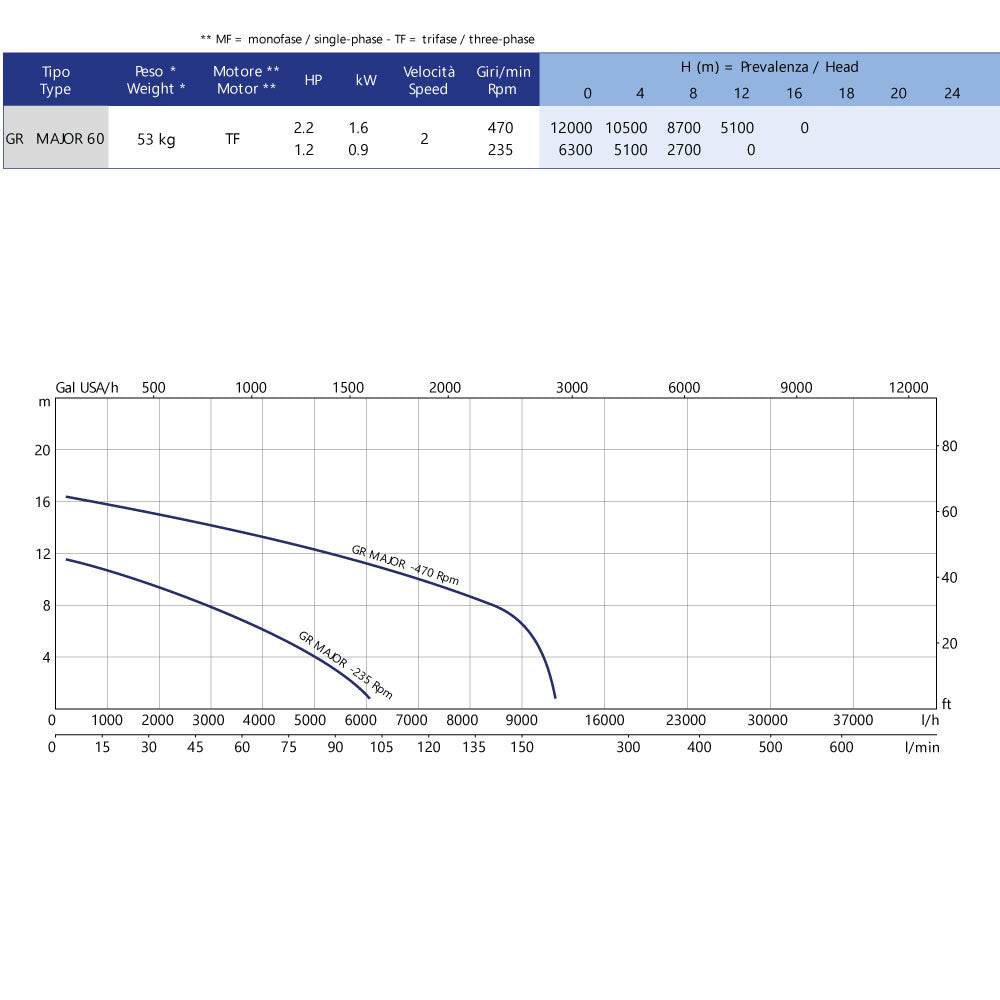Click the 600 l/min tick label
The height and width of the screenshot is (1000, 1000).
(841, 747)
